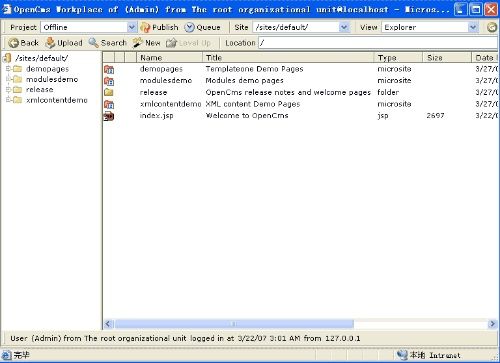
Task: Expand the release tree node
Action: coord(8,90)
